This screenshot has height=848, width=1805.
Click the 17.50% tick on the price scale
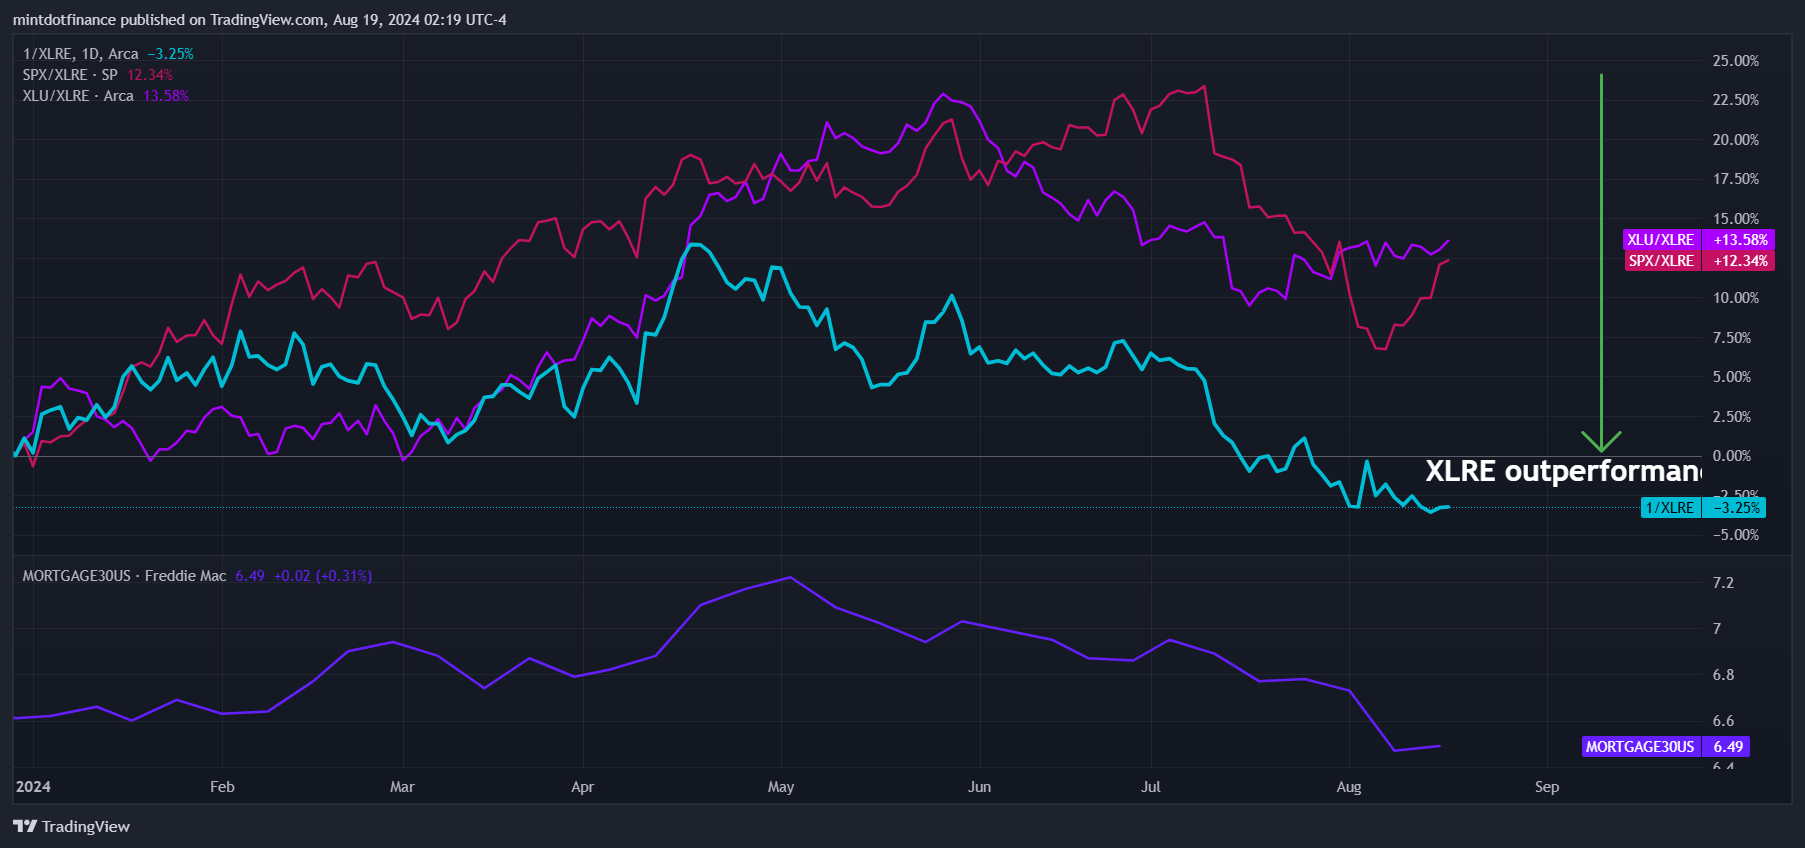(1736, 179)
